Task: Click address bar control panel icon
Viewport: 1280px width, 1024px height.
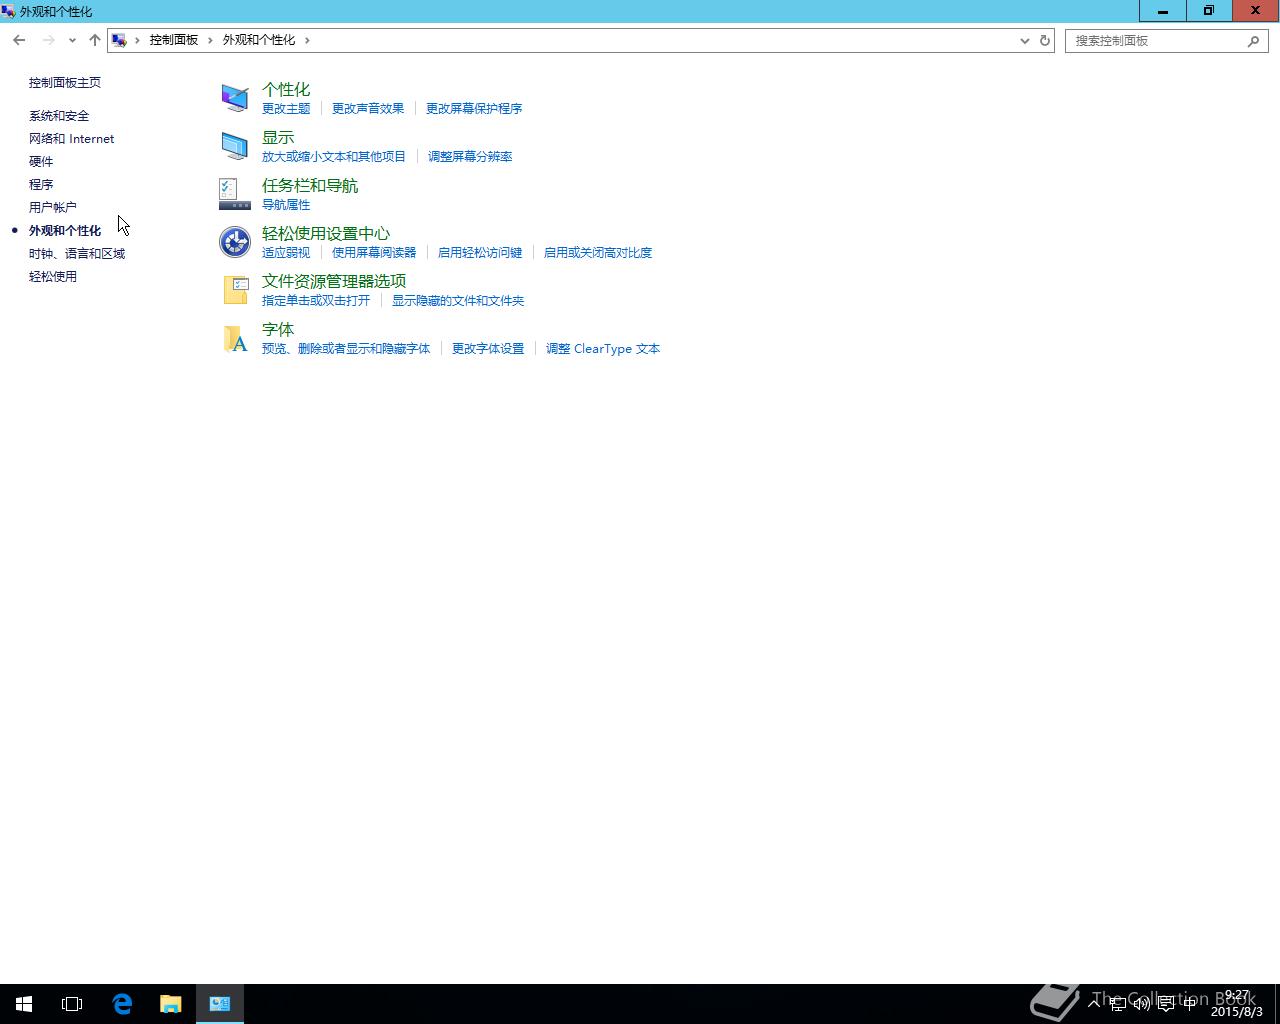Action: 119,40
